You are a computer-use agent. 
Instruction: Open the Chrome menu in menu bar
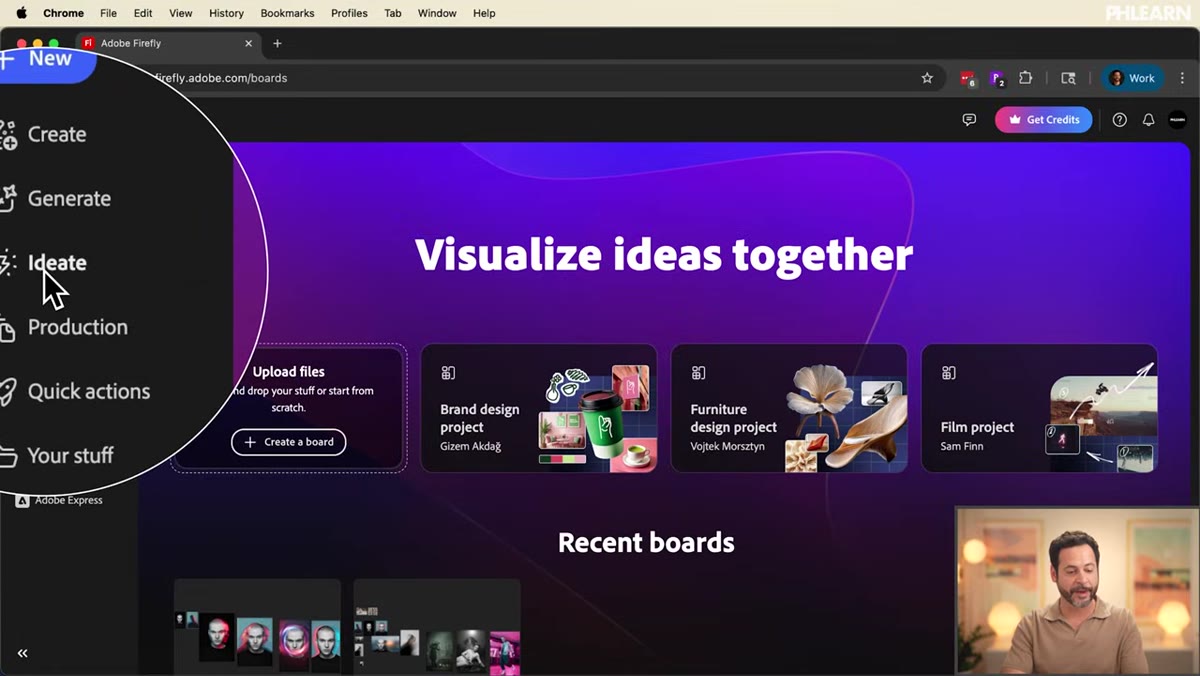point(62,13)
